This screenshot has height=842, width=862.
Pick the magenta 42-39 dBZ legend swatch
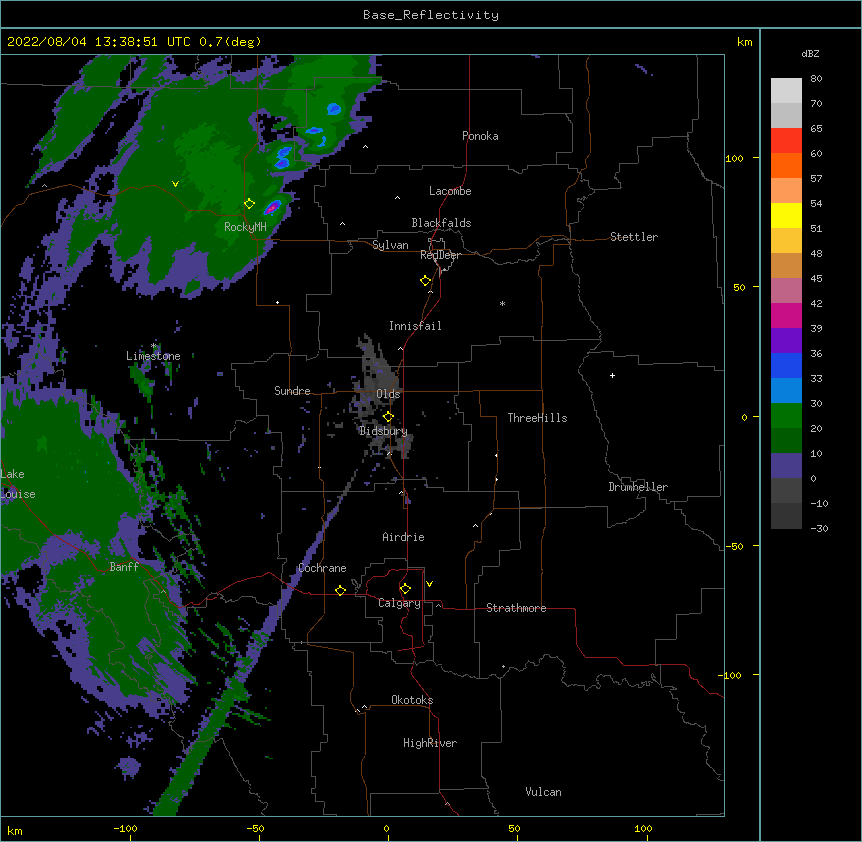(786, 315)
